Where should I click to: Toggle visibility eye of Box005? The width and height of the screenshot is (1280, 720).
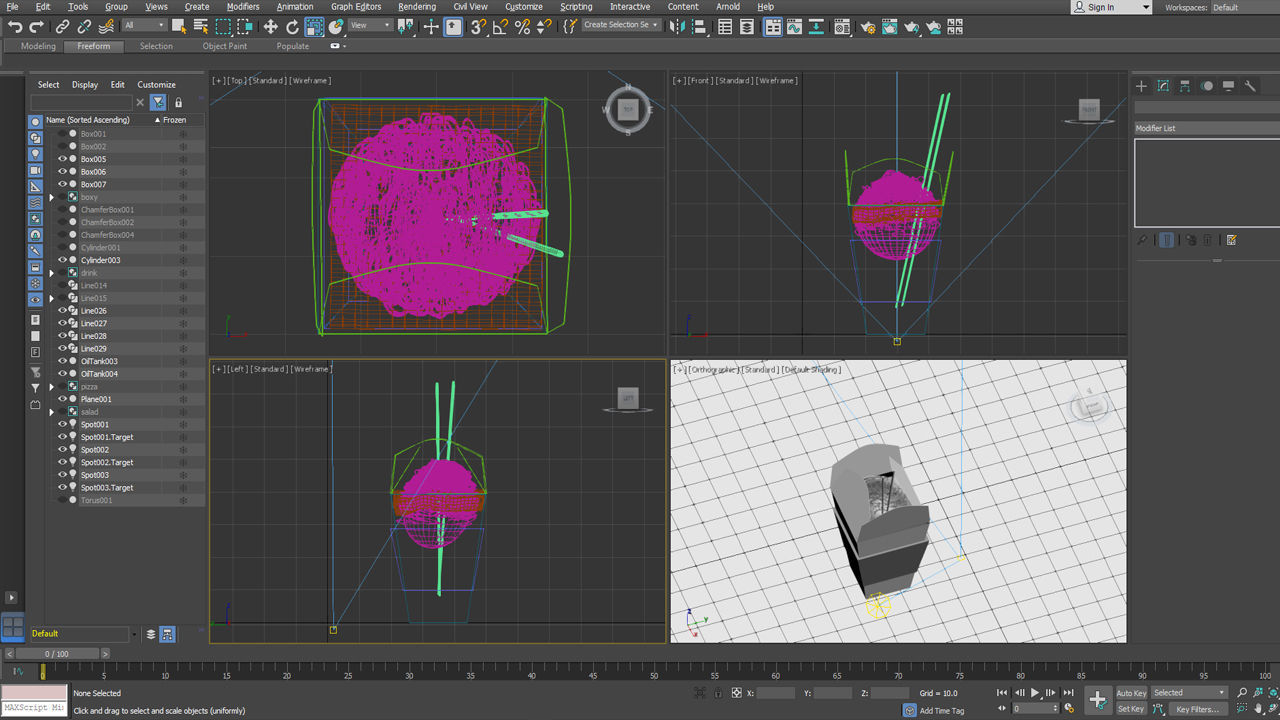pyautogui.click(x=62, y=159)
